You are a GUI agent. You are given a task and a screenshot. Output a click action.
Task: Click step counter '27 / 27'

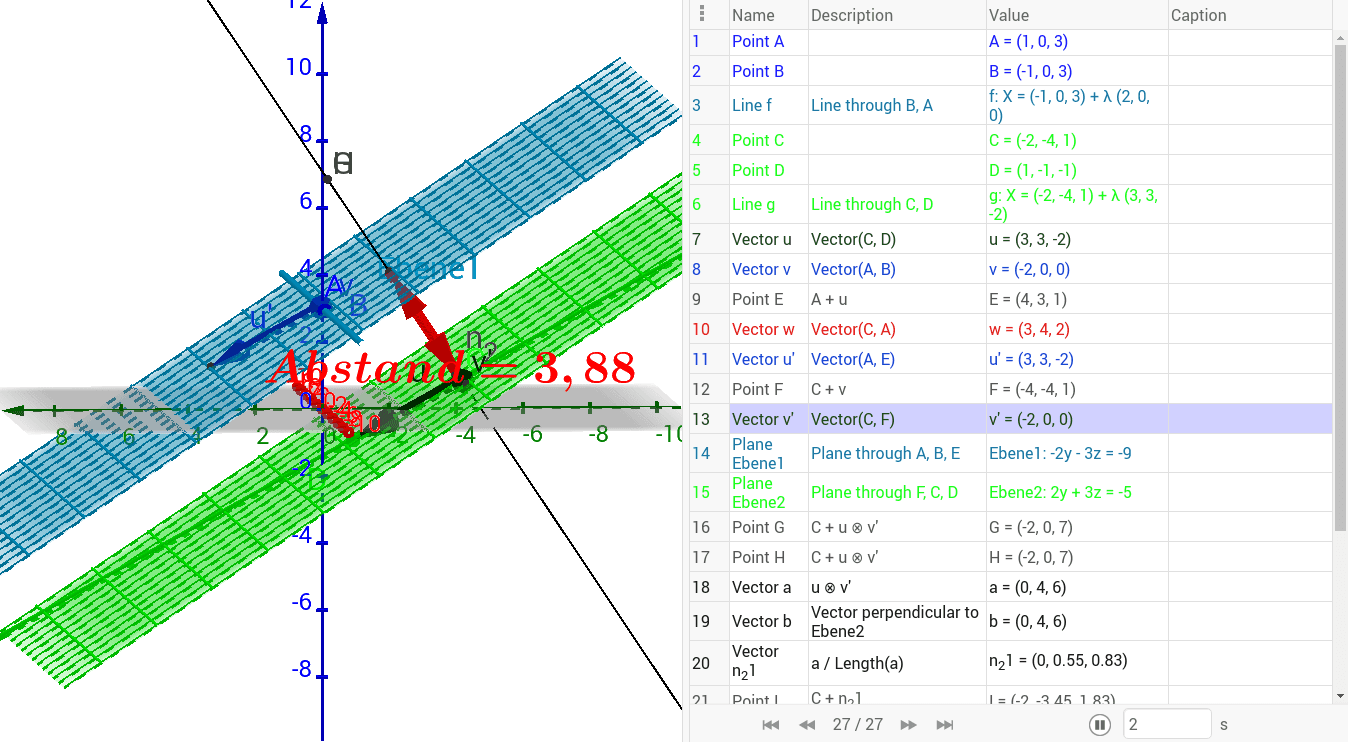pos(857,725)
